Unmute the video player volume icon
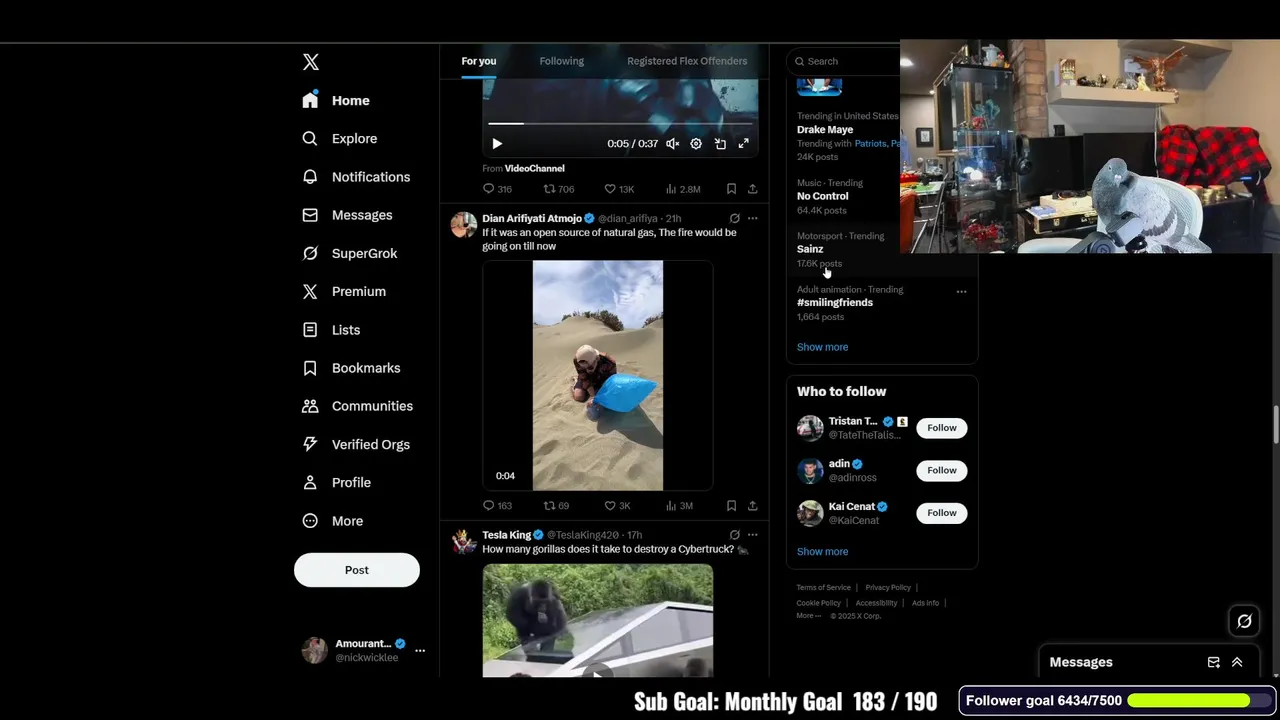The image size is (1280, 720). [x=673, y=144]
